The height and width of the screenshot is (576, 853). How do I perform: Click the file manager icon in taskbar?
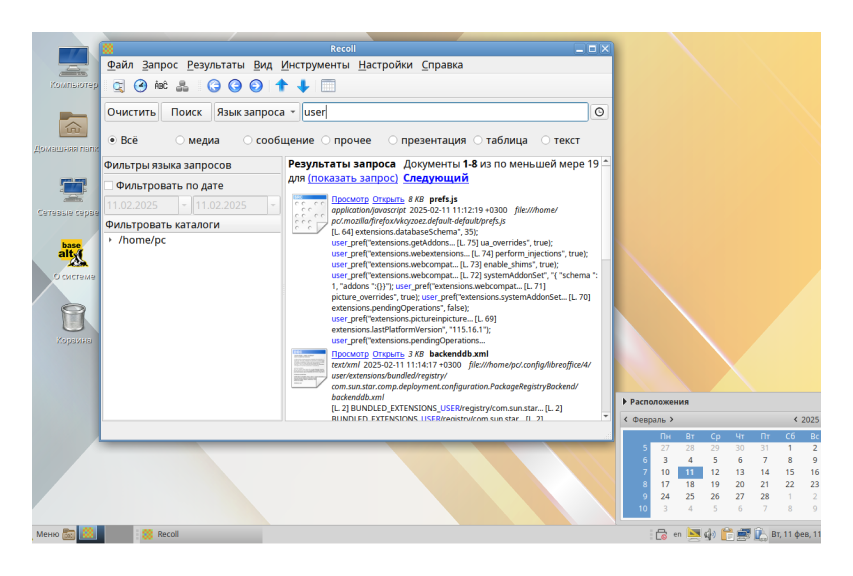(69, 534)
